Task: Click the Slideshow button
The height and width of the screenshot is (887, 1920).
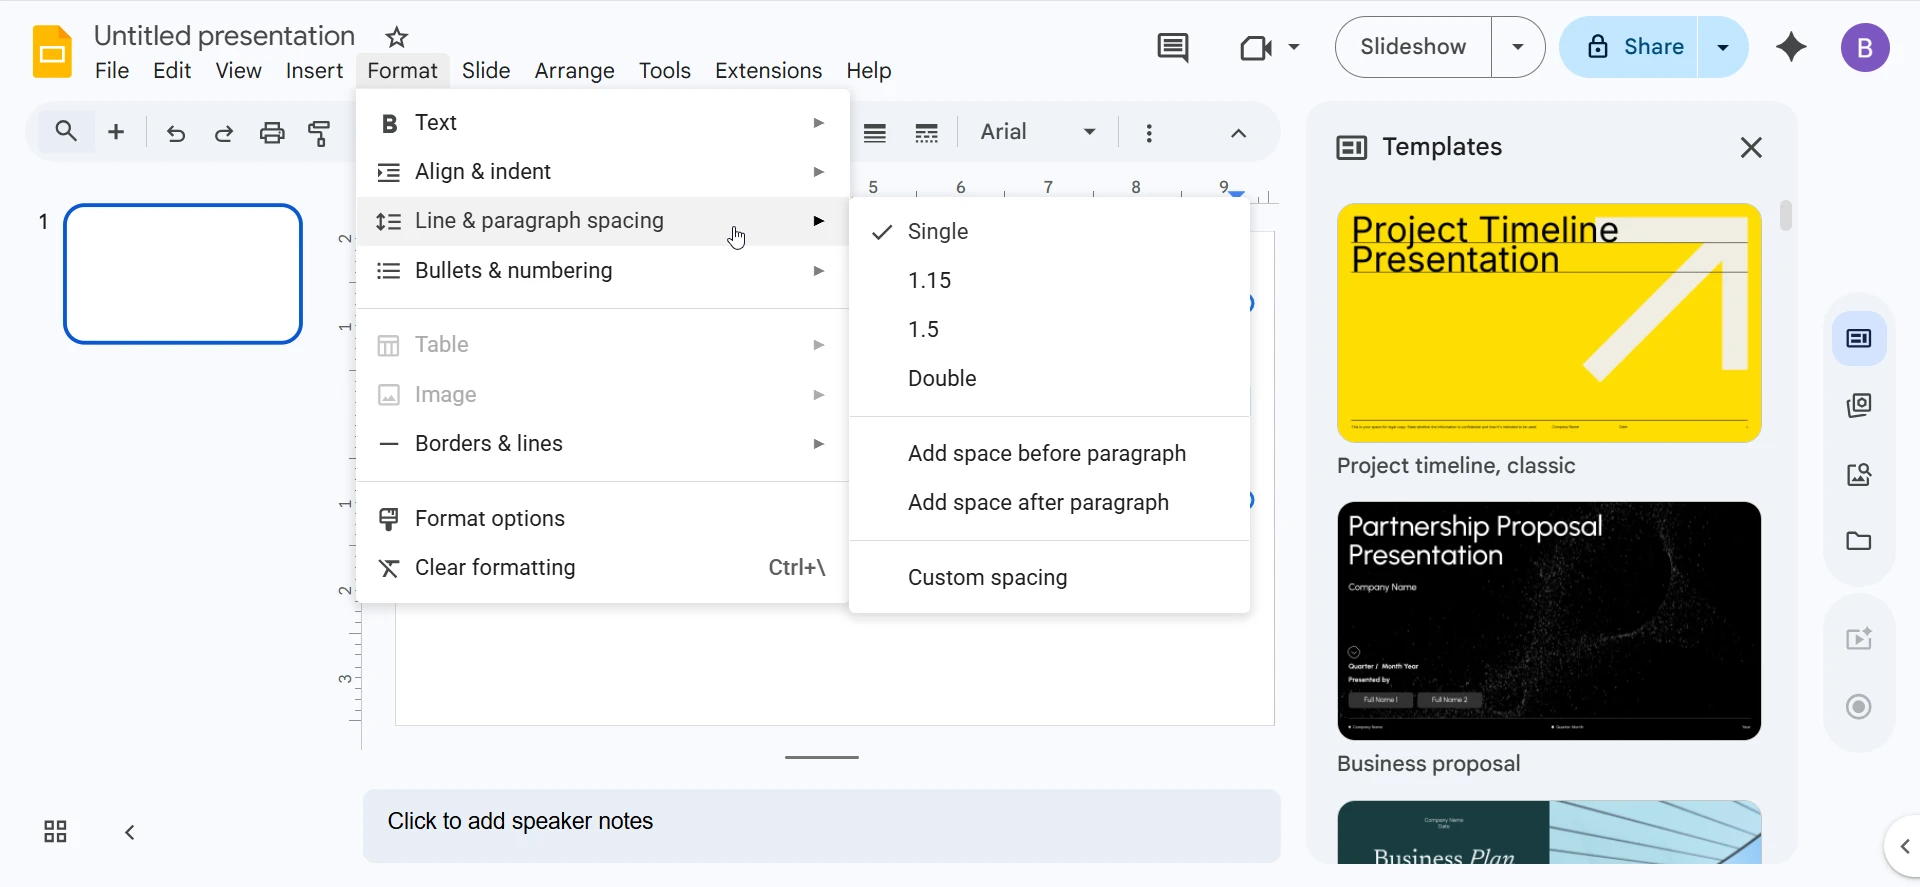Action: coord(1413,47)
